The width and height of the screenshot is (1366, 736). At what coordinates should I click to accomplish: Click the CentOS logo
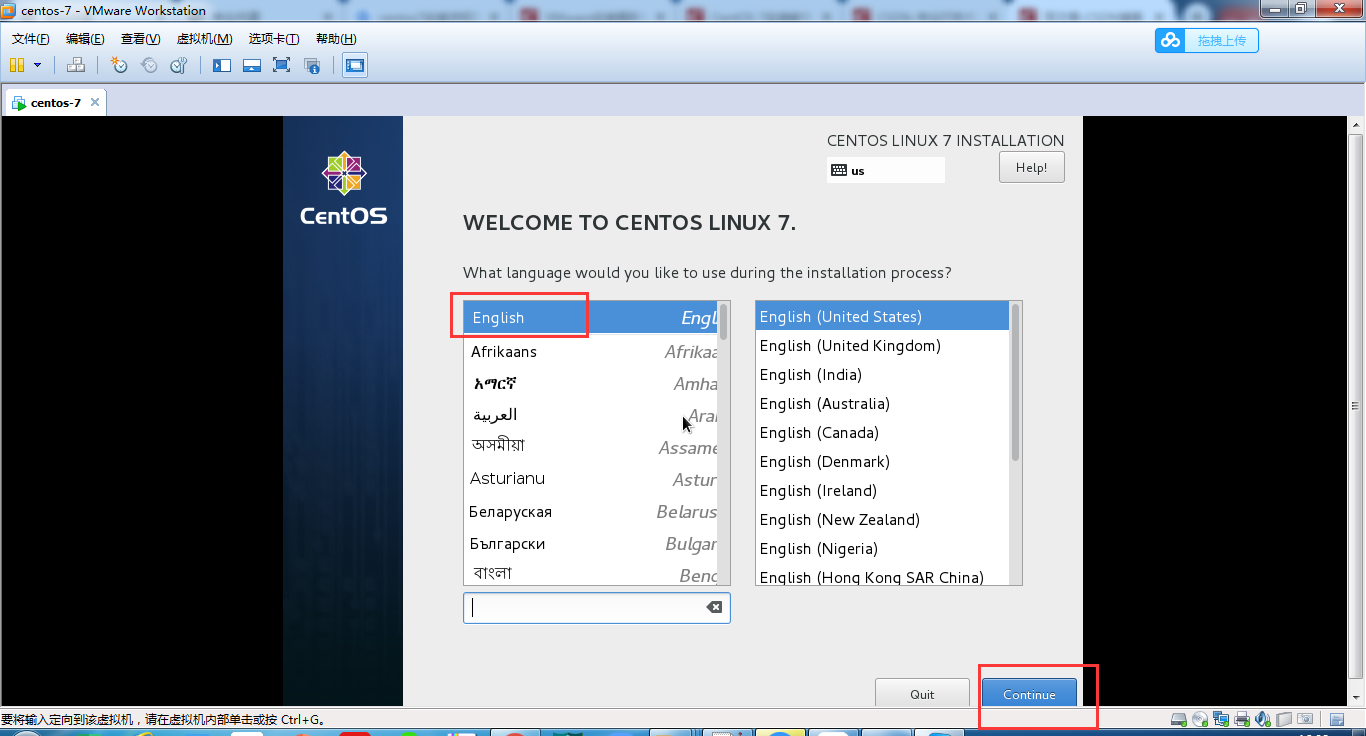coord(343,188)
